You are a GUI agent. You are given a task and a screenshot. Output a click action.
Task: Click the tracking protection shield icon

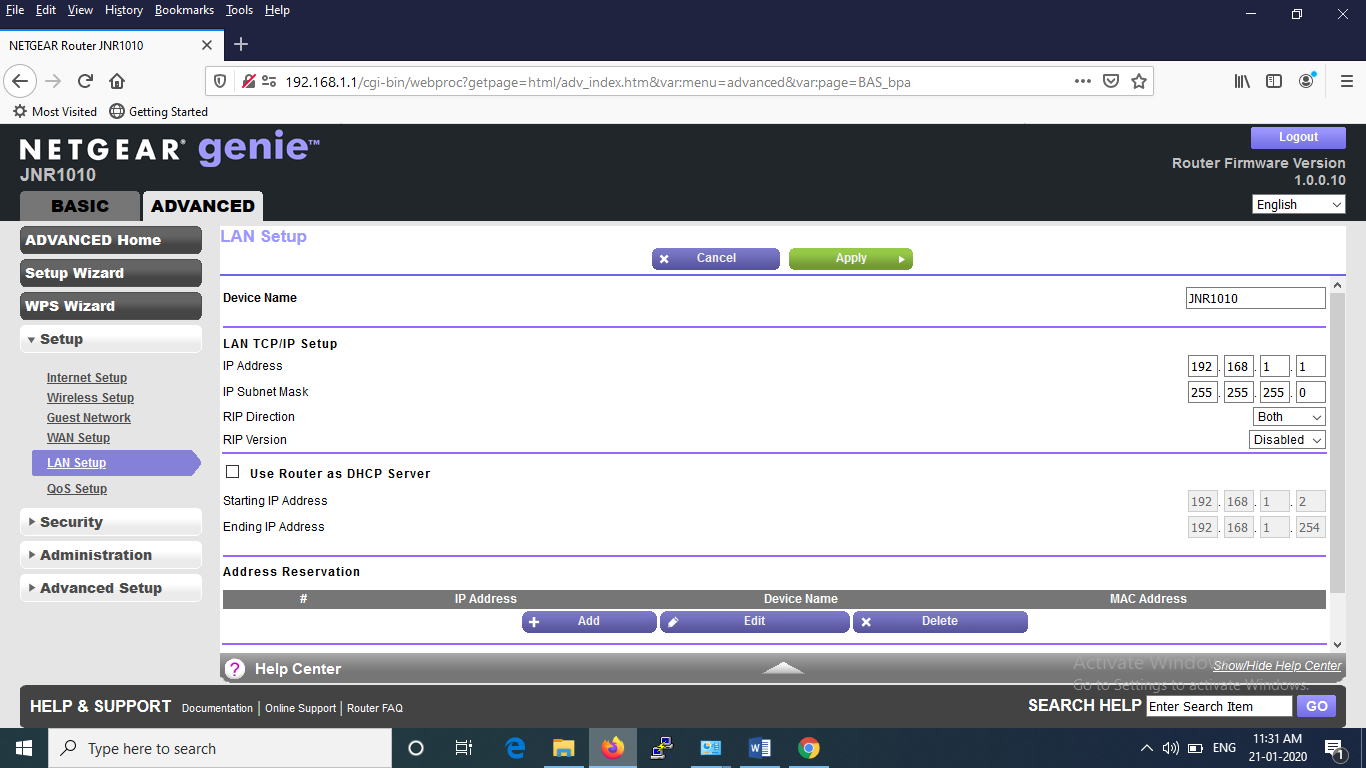(x=221, y=81)
